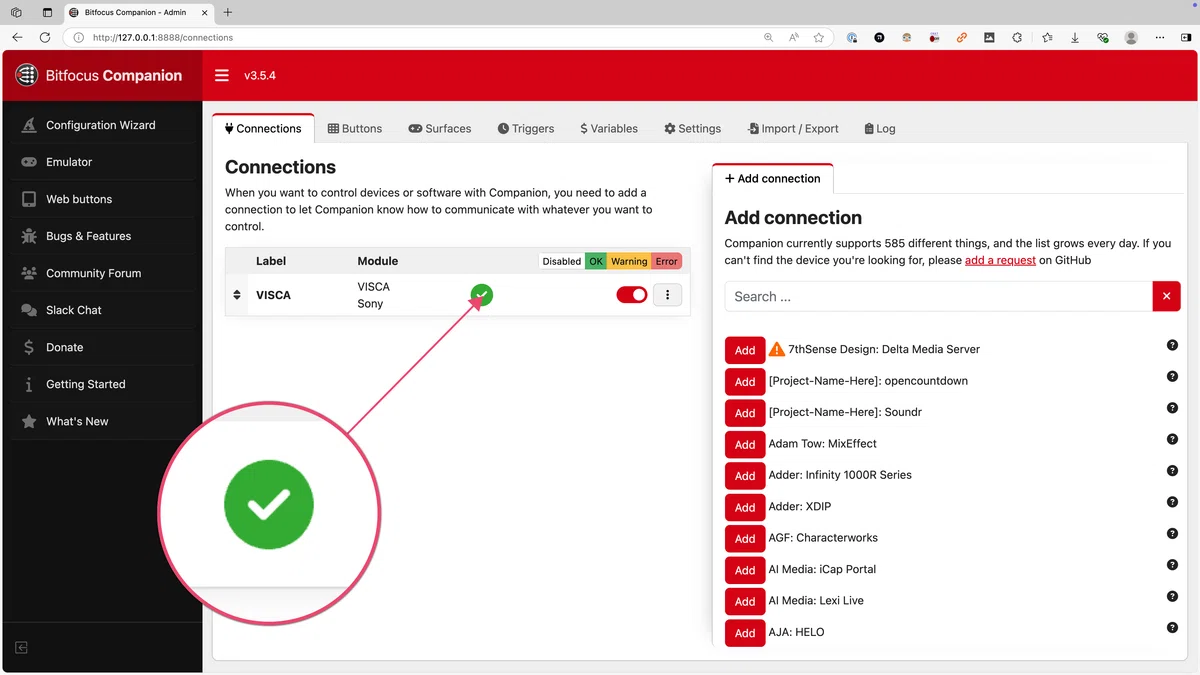Screen dimensions: 1200x675
Task: Open a new browser tab
Action: tap(227, 12)
